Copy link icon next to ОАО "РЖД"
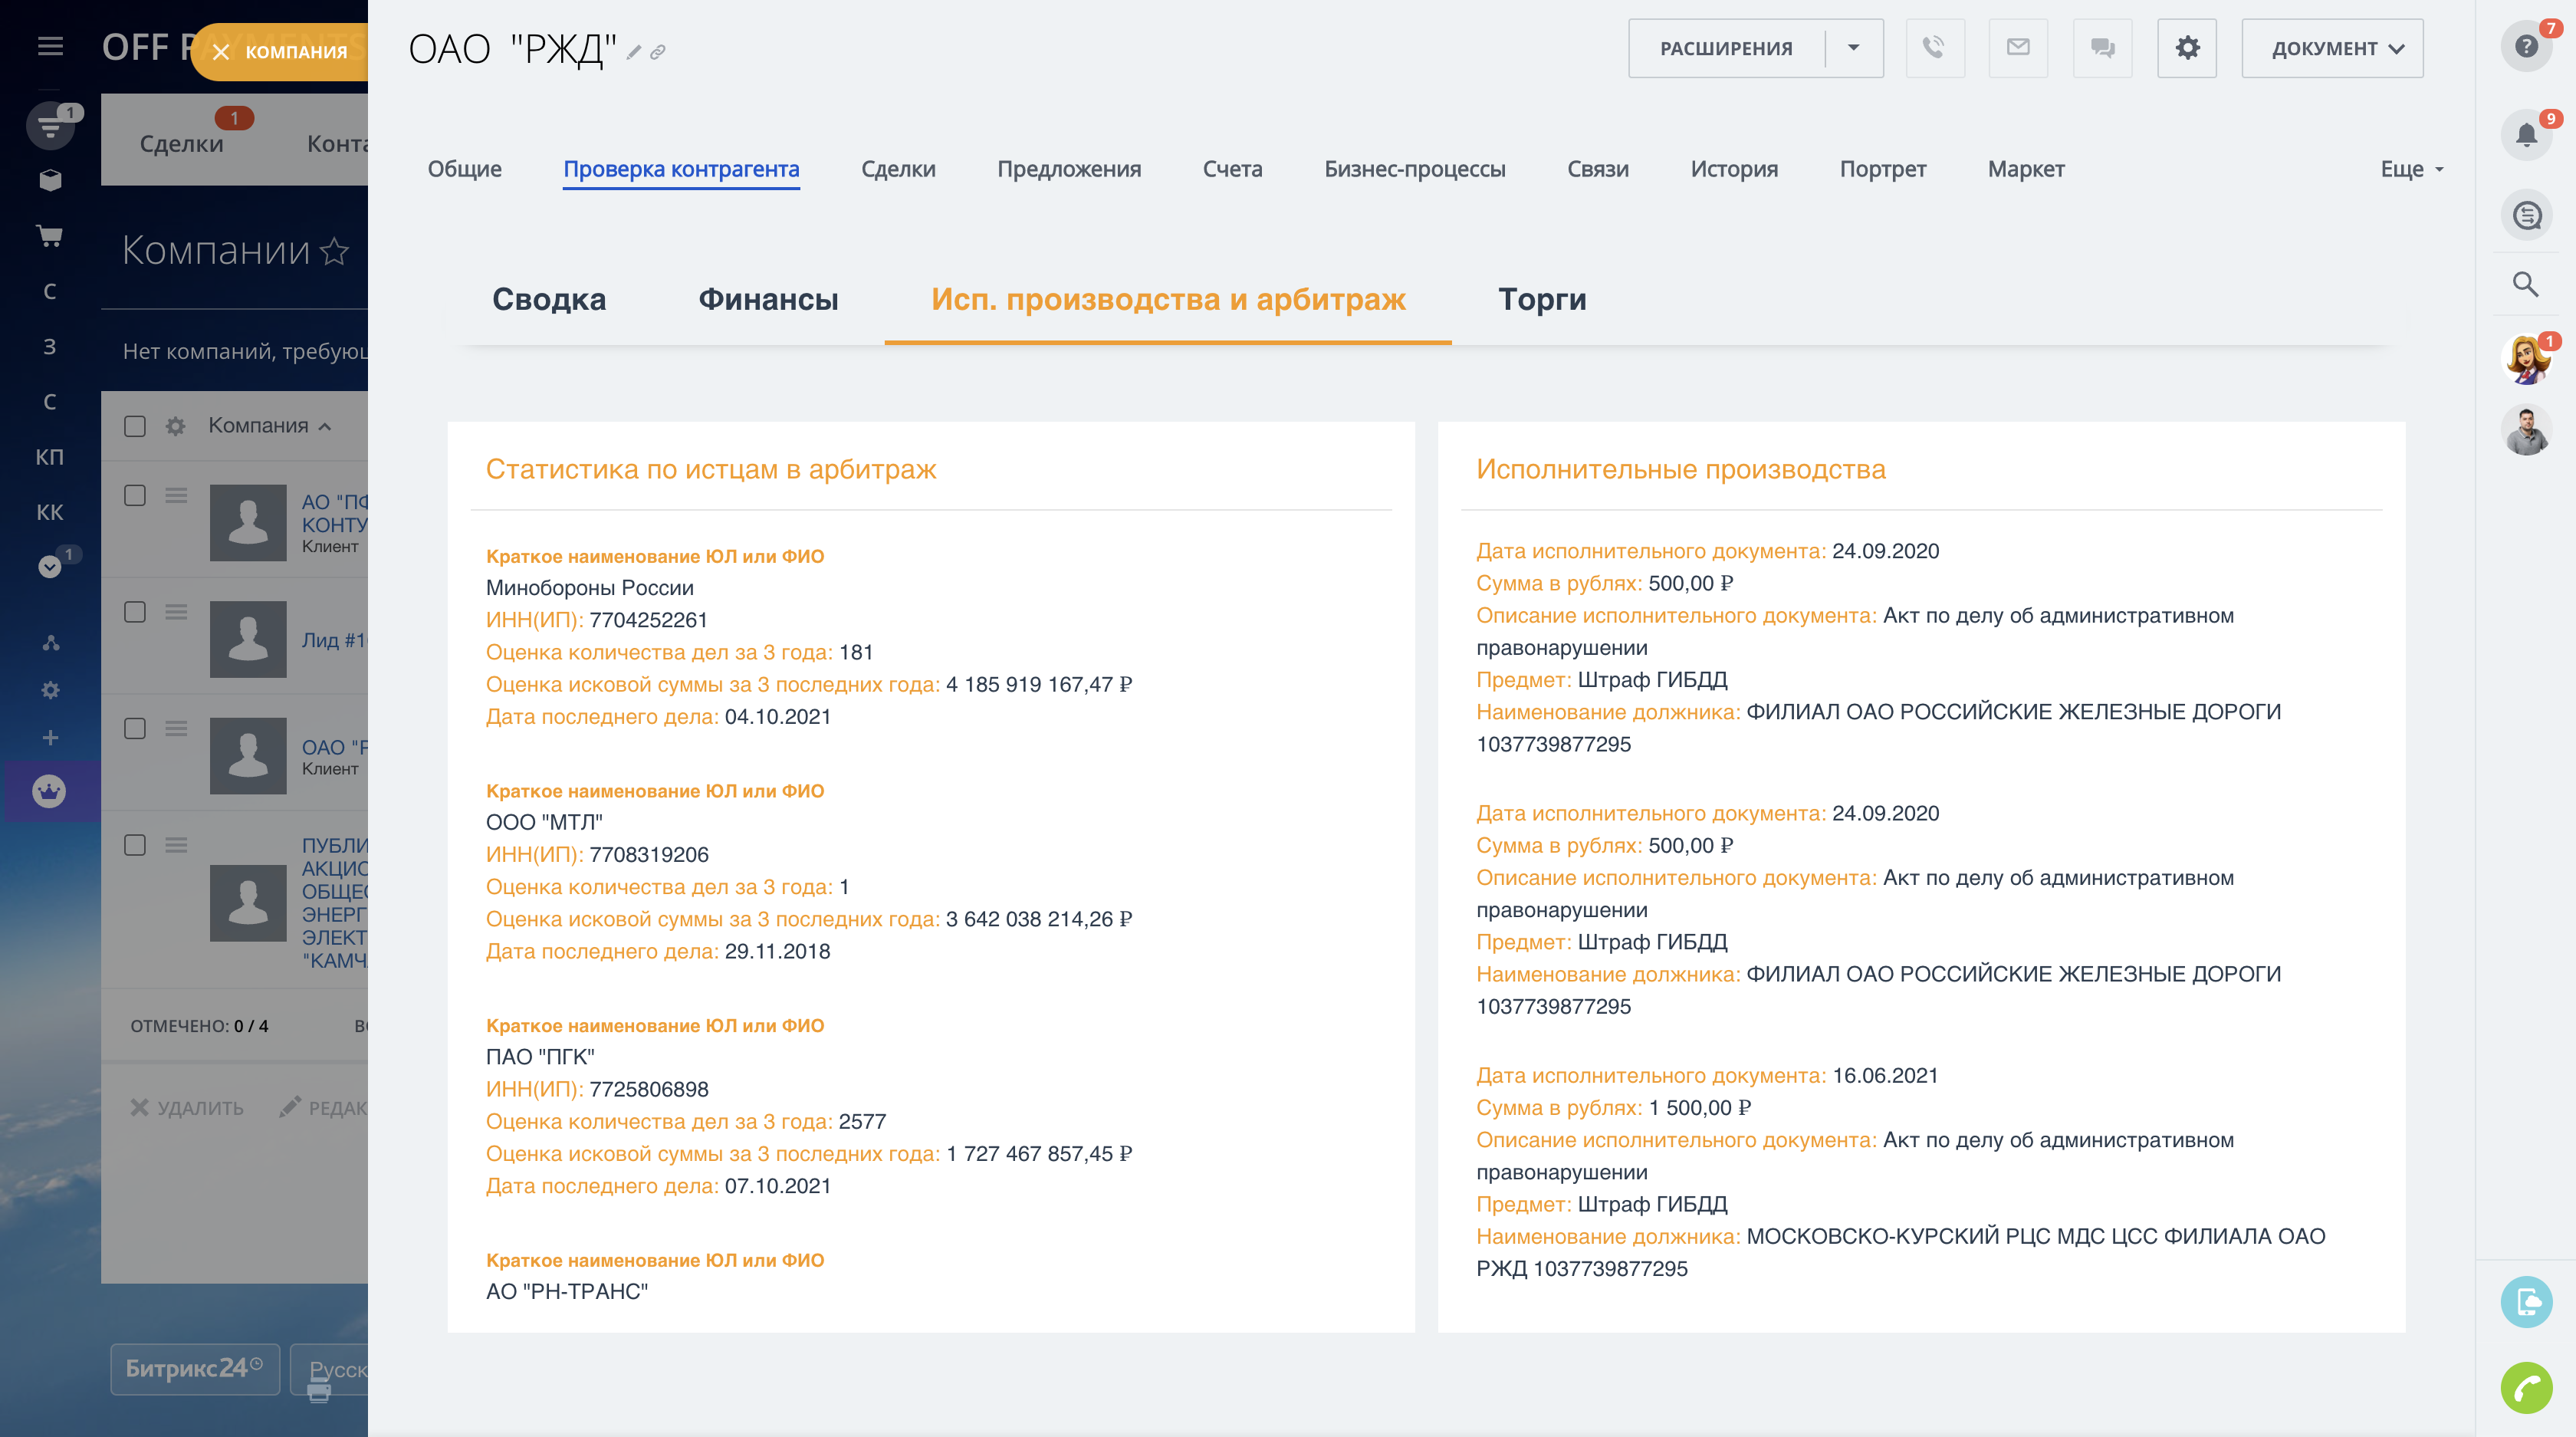Screen dimensions: 2576x1437 (x=658, y=52)
